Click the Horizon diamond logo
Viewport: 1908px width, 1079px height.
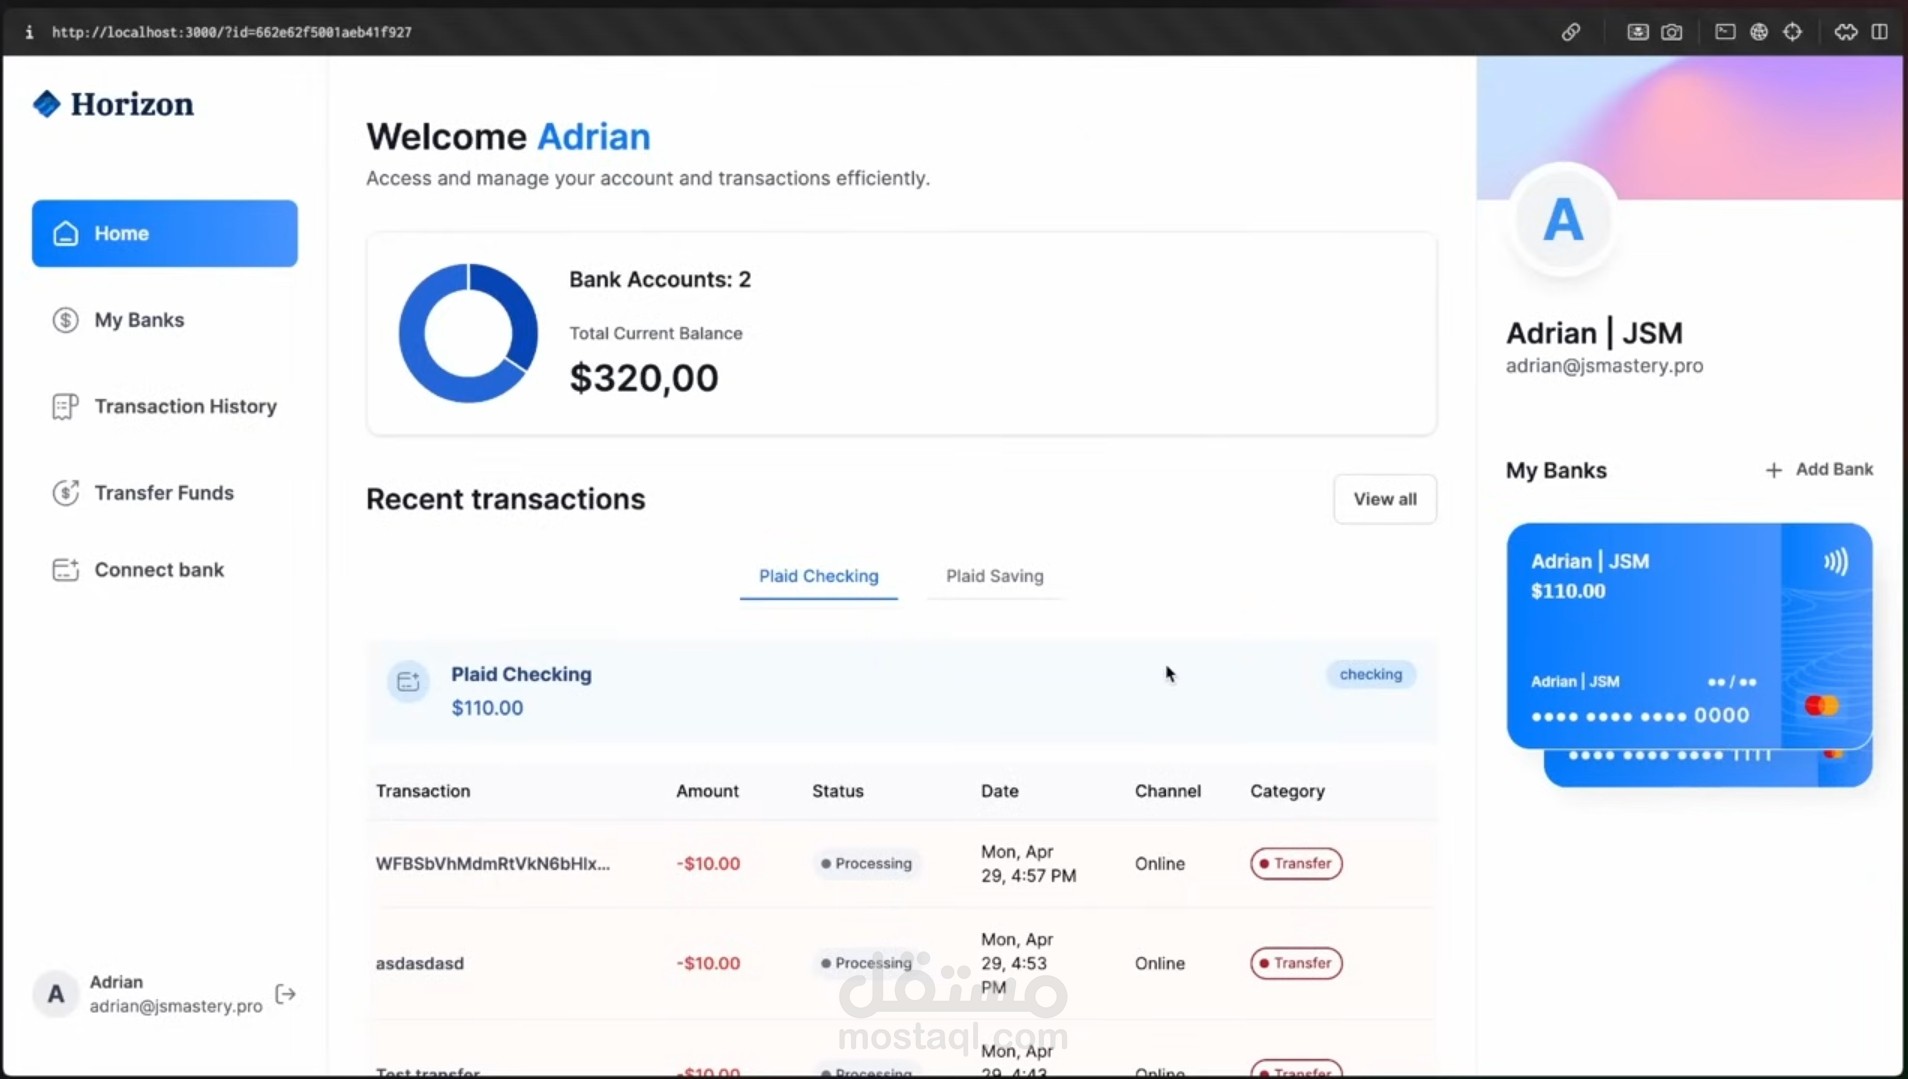pyautogui.click(x=46, y=103)
